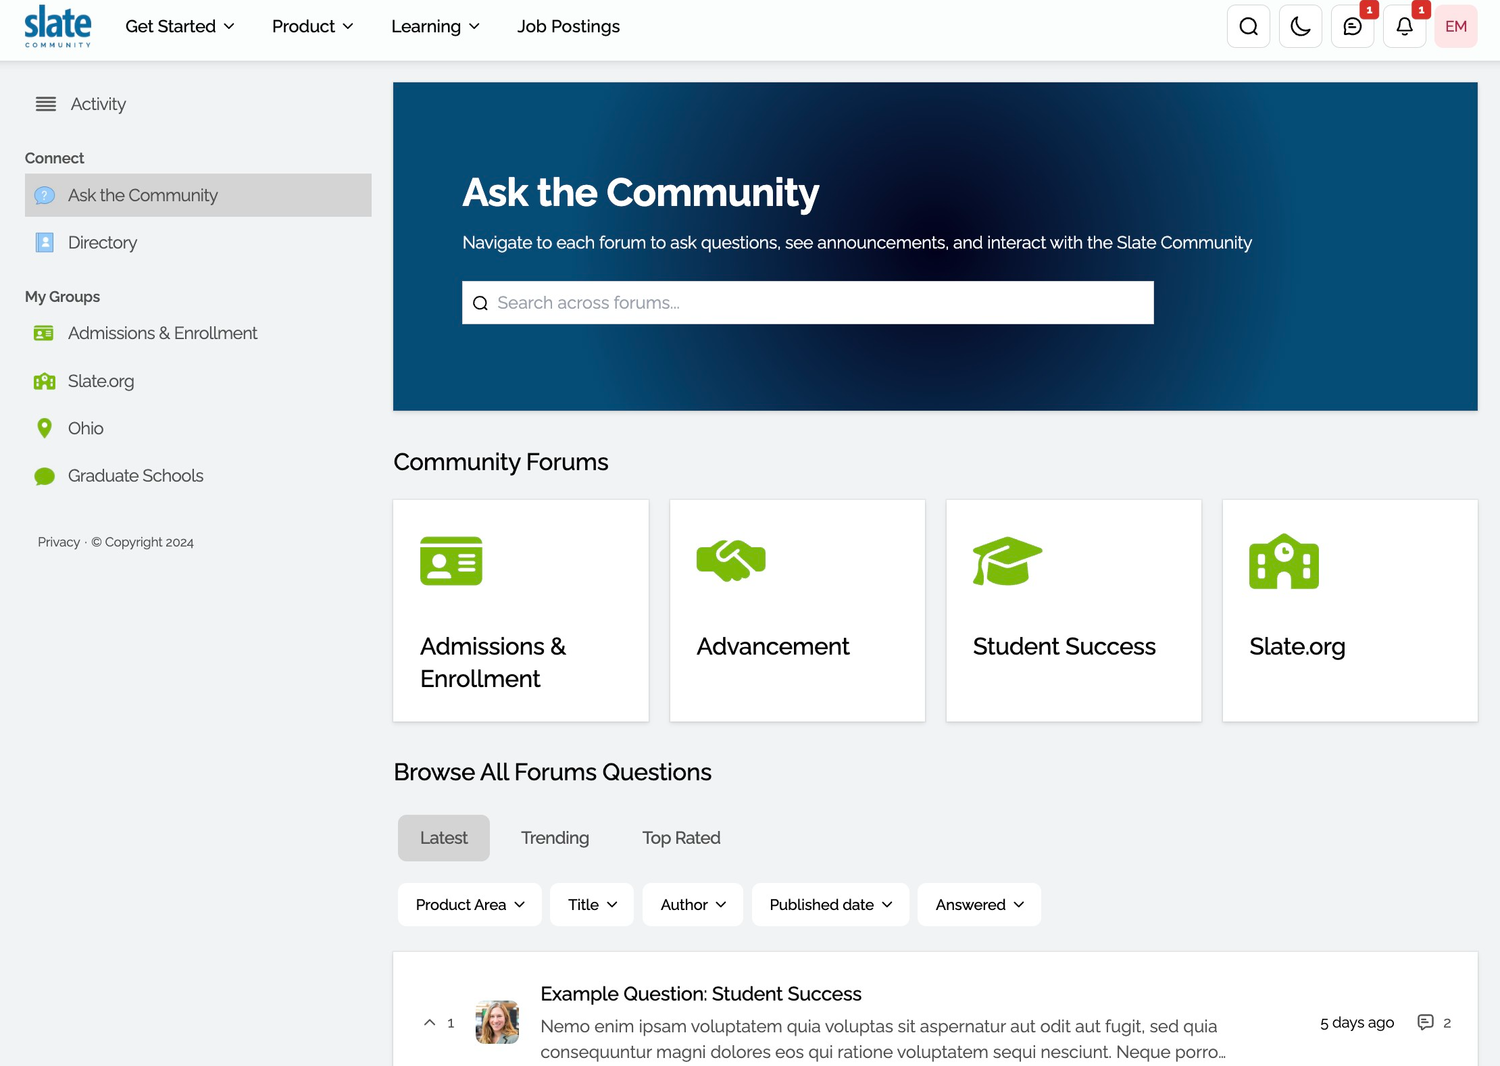Viewport: 1500px width, 1066px height.
Task: Open the Learning menu
Action: (x=435, y=26)
